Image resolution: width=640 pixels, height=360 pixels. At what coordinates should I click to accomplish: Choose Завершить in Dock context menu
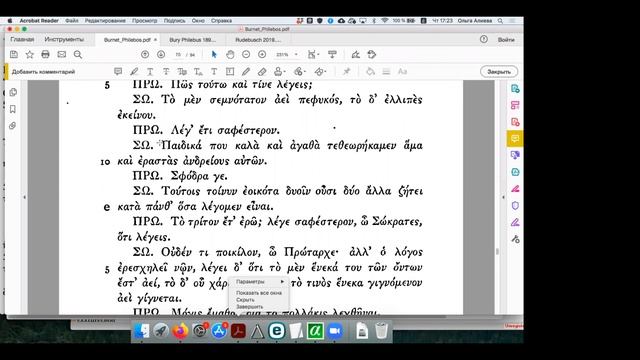[259, 307]
